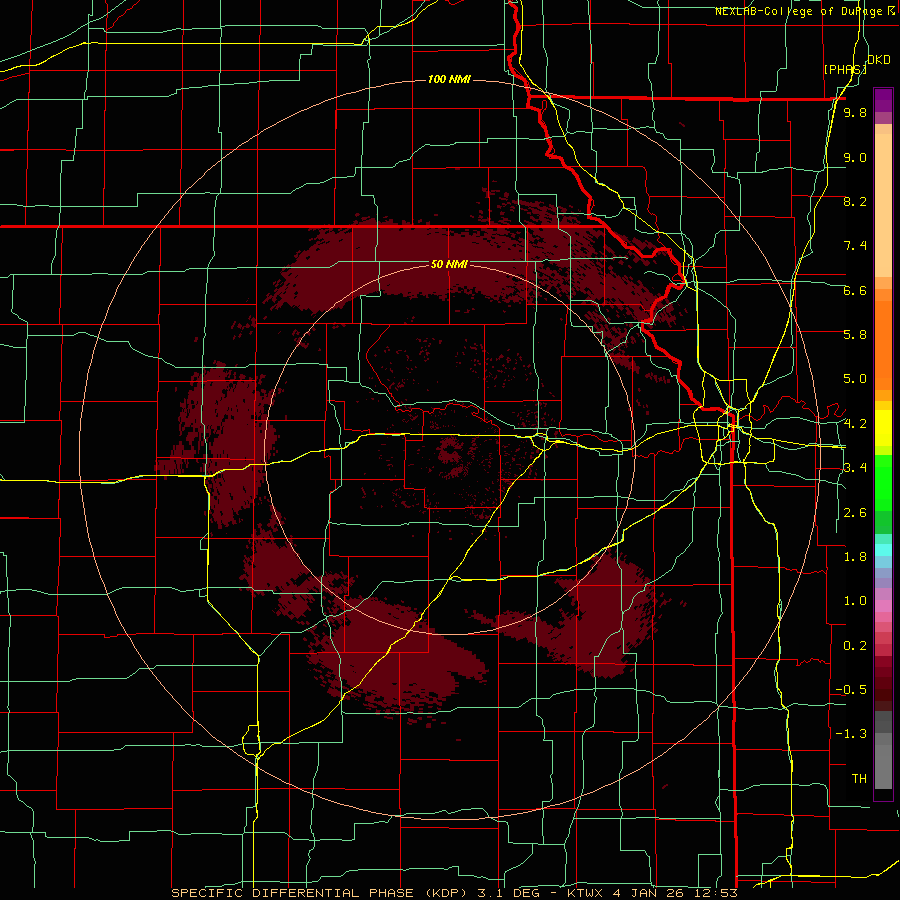Select the 1.8 color scale value
Viewport: 900px width, 900px height.
855,557
